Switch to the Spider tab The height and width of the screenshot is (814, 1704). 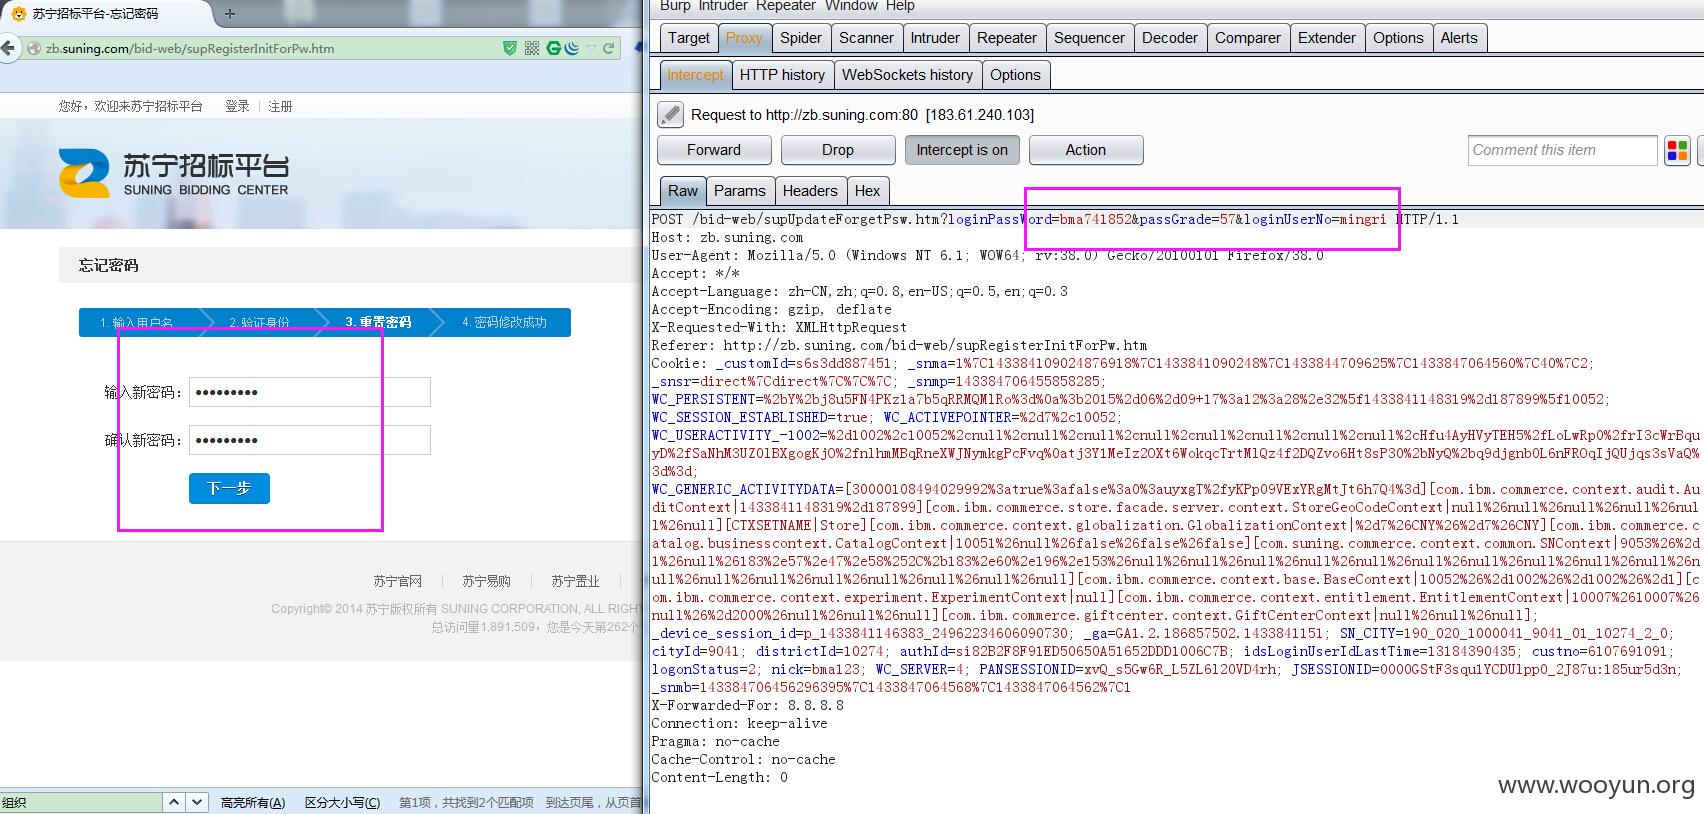801,38
